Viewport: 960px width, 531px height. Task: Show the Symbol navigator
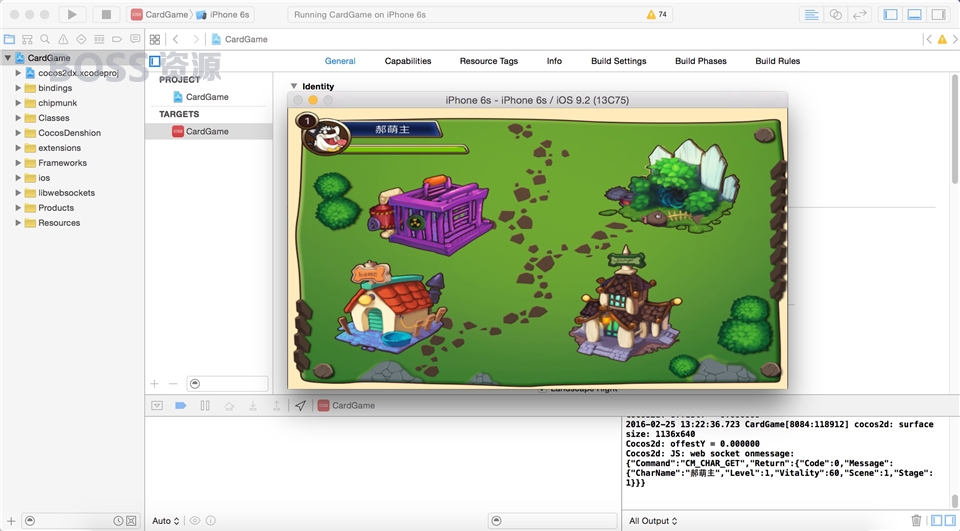point(27,39)
